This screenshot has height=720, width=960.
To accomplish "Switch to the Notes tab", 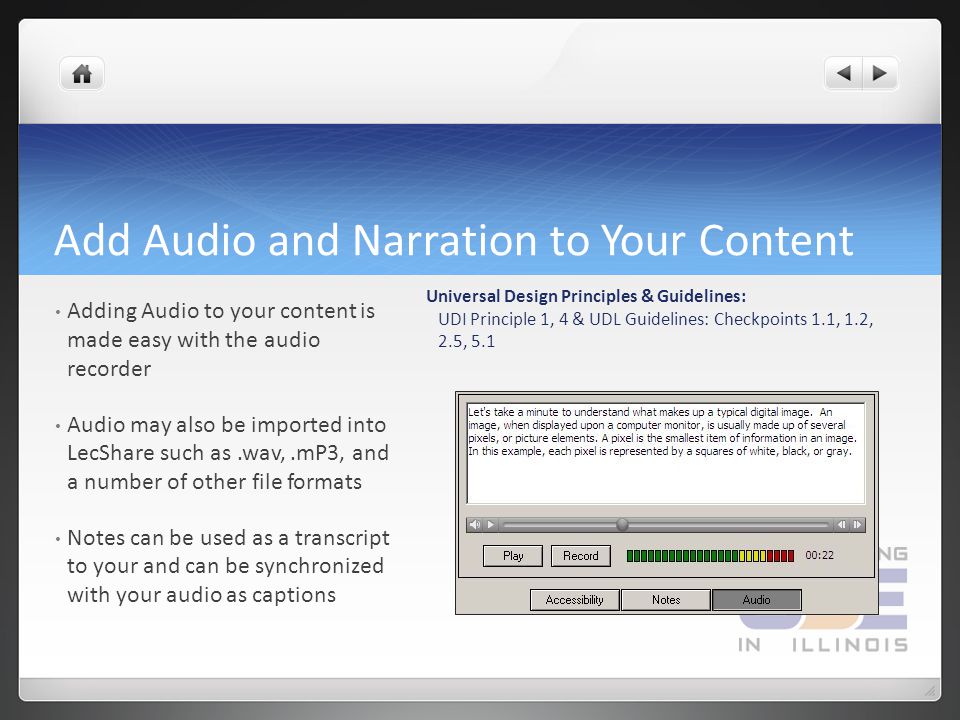I will click(x=666, y=600).
